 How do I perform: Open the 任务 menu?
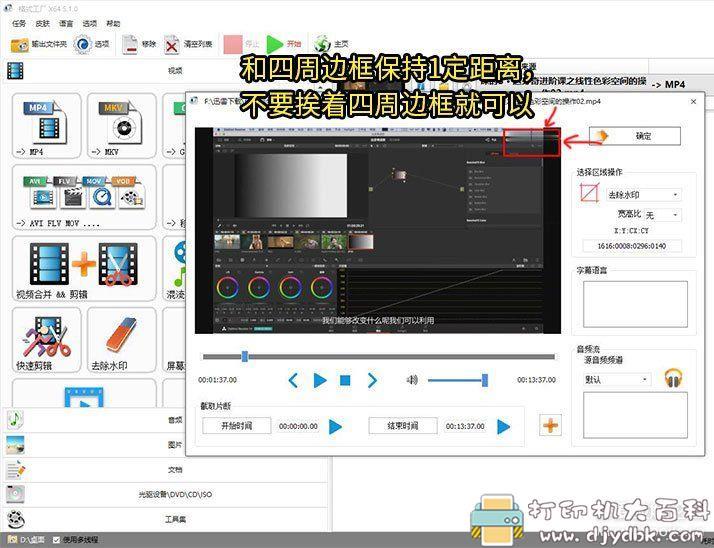19,23
